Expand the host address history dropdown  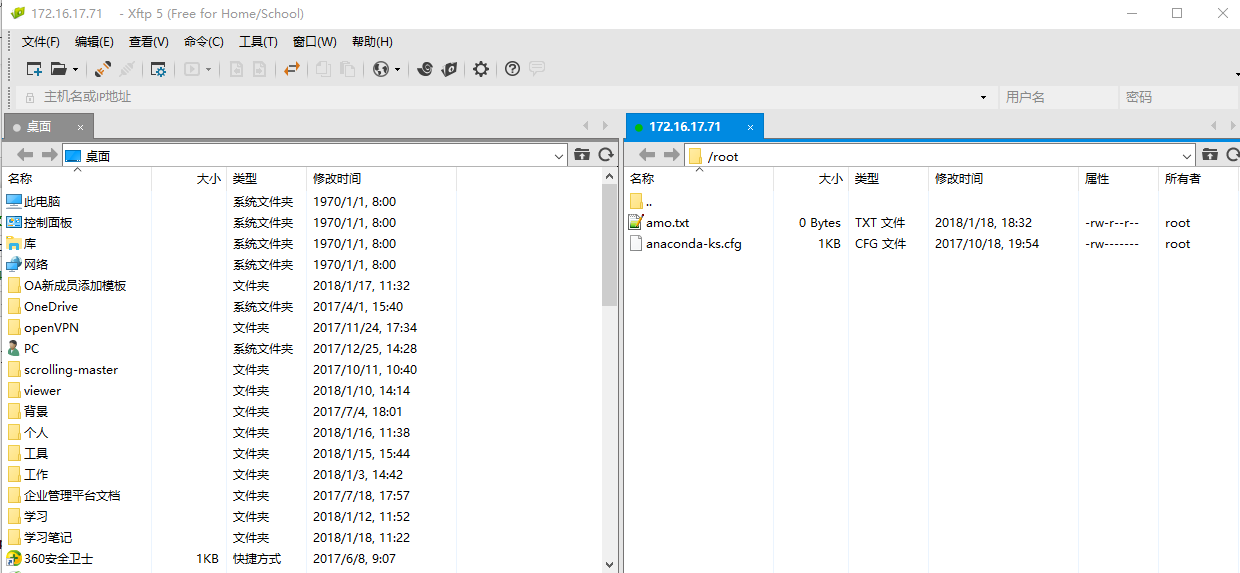pyautogui.click(x=985, y=97)
